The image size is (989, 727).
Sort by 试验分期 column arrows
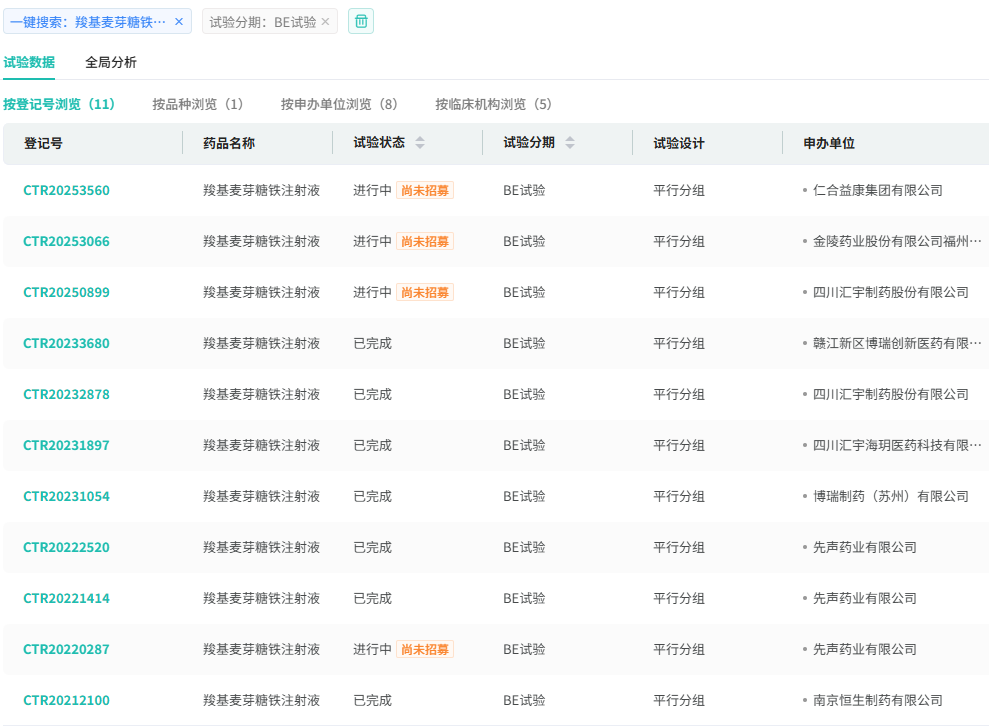(x=570, y=143)
